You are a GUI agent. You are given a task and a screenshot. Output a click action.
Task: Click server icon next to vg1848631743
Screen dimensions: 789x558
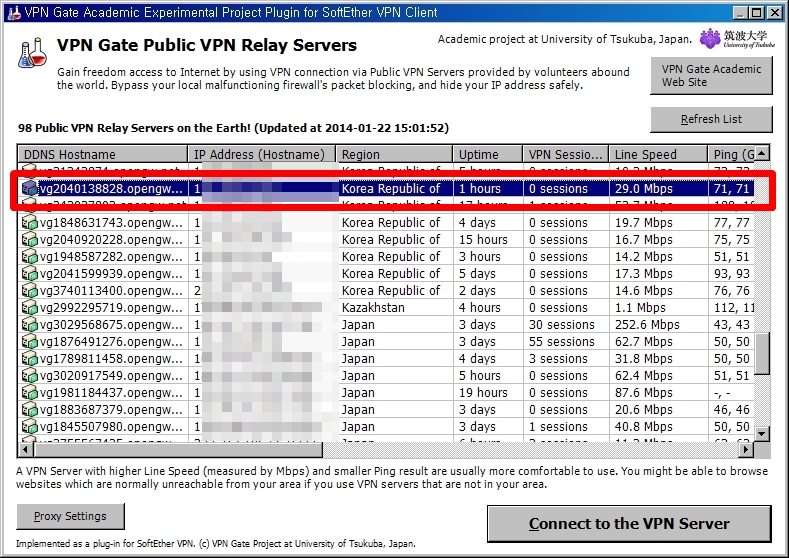point(29,223)
